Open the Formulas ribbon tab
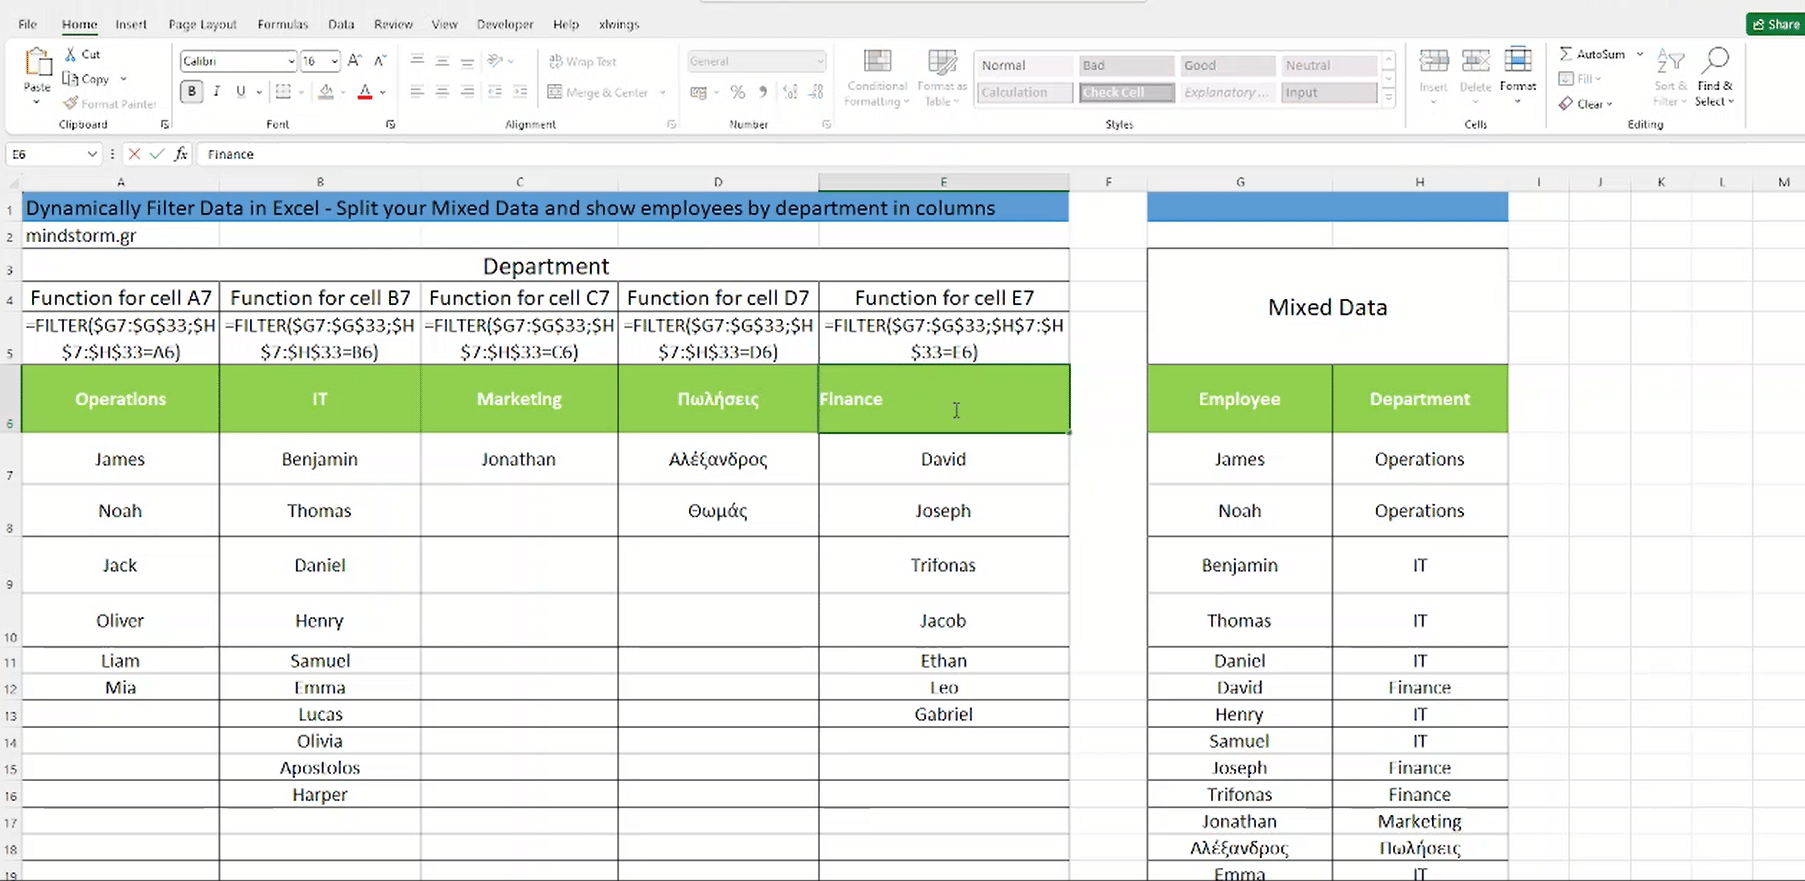This screenshot has height=881, width=1805. [282, 24]
